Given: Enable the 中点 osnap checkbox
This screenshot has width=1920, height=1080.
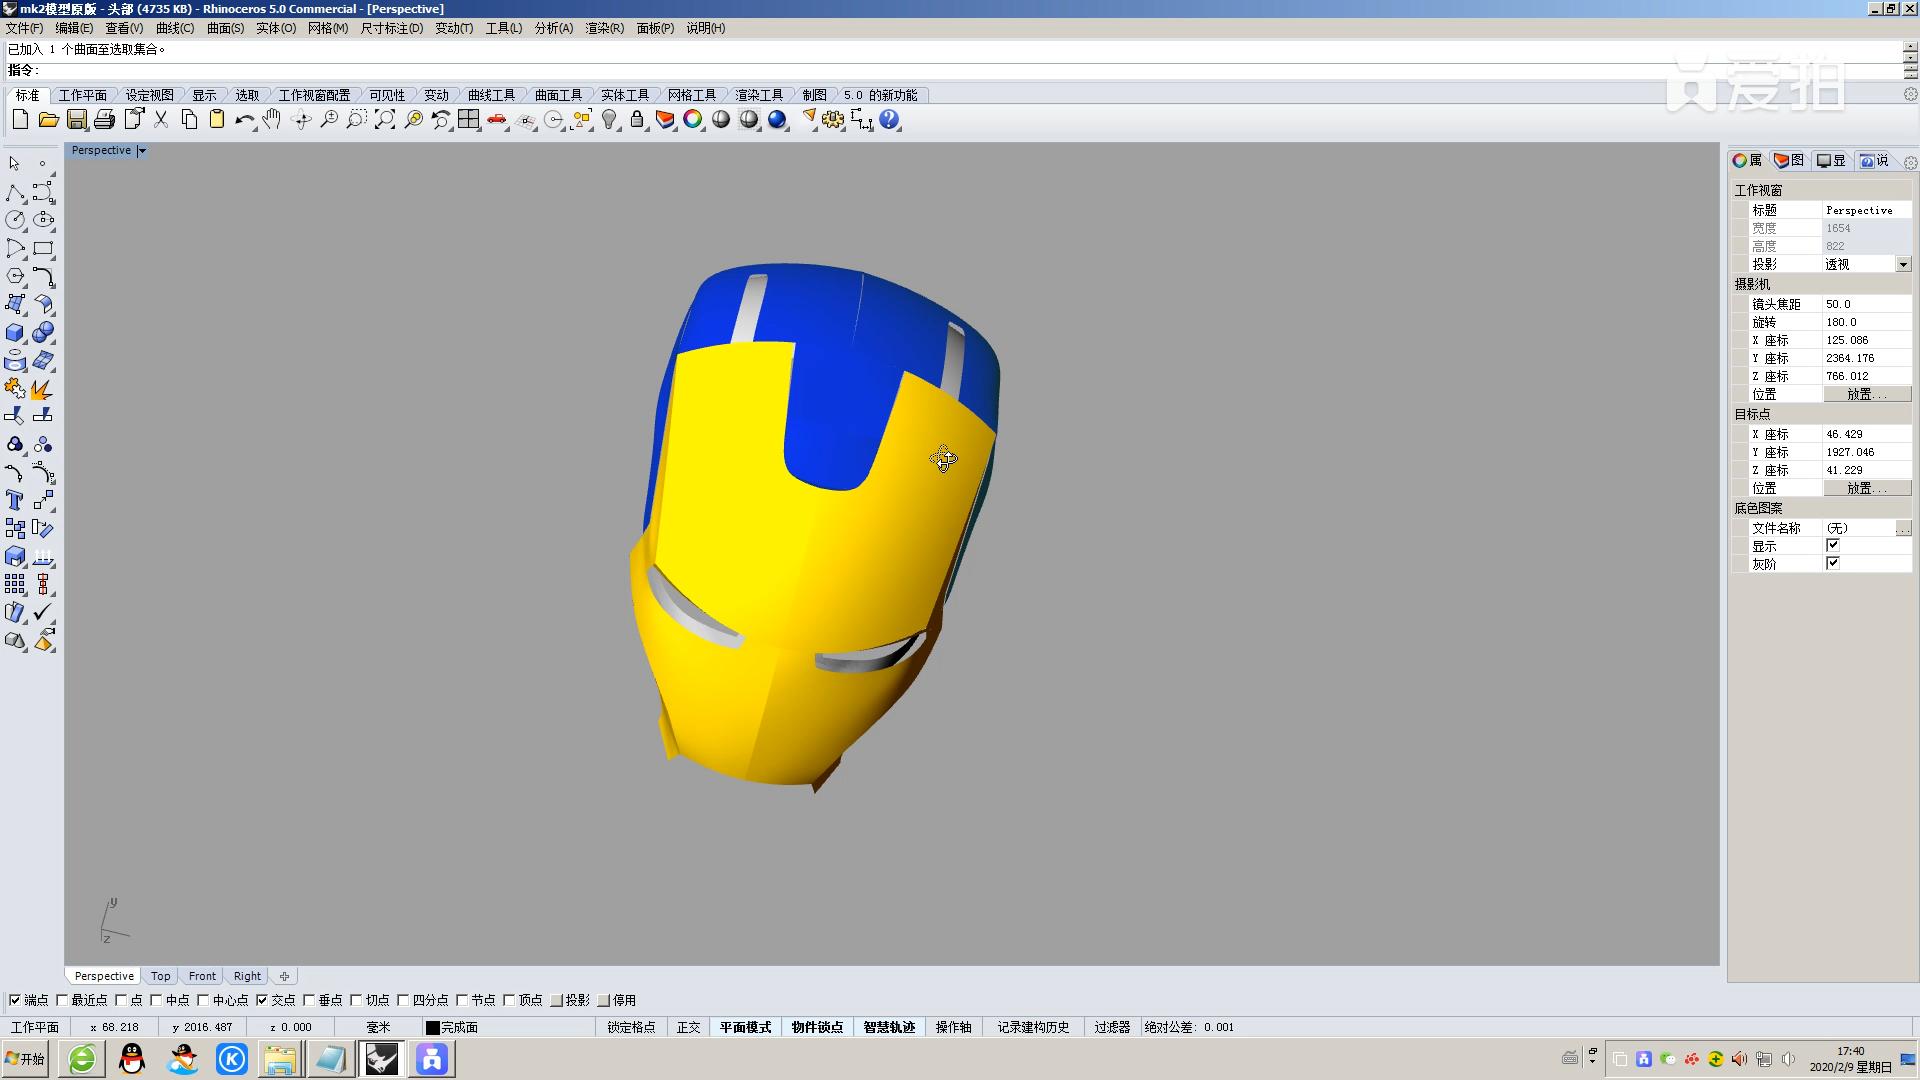Looking at the screenshot, I should pos(156,1000).
